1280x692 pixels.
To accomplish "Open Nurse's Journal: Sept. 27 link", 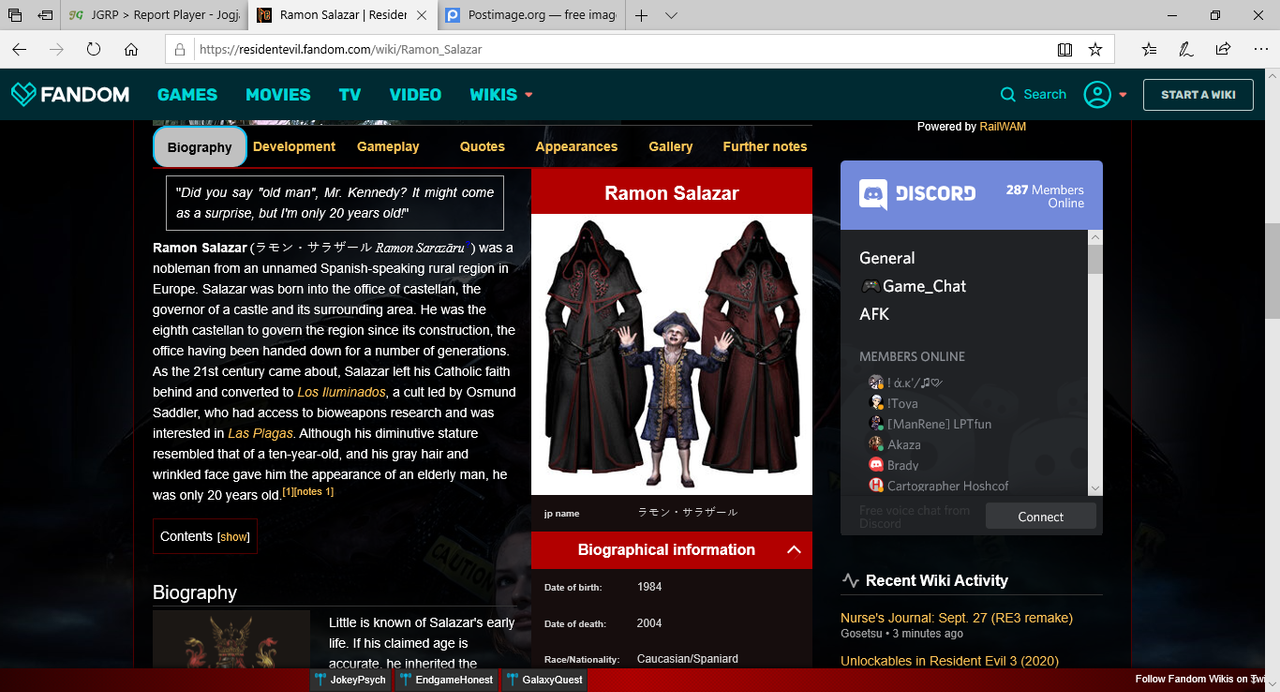I will (956, 618).
